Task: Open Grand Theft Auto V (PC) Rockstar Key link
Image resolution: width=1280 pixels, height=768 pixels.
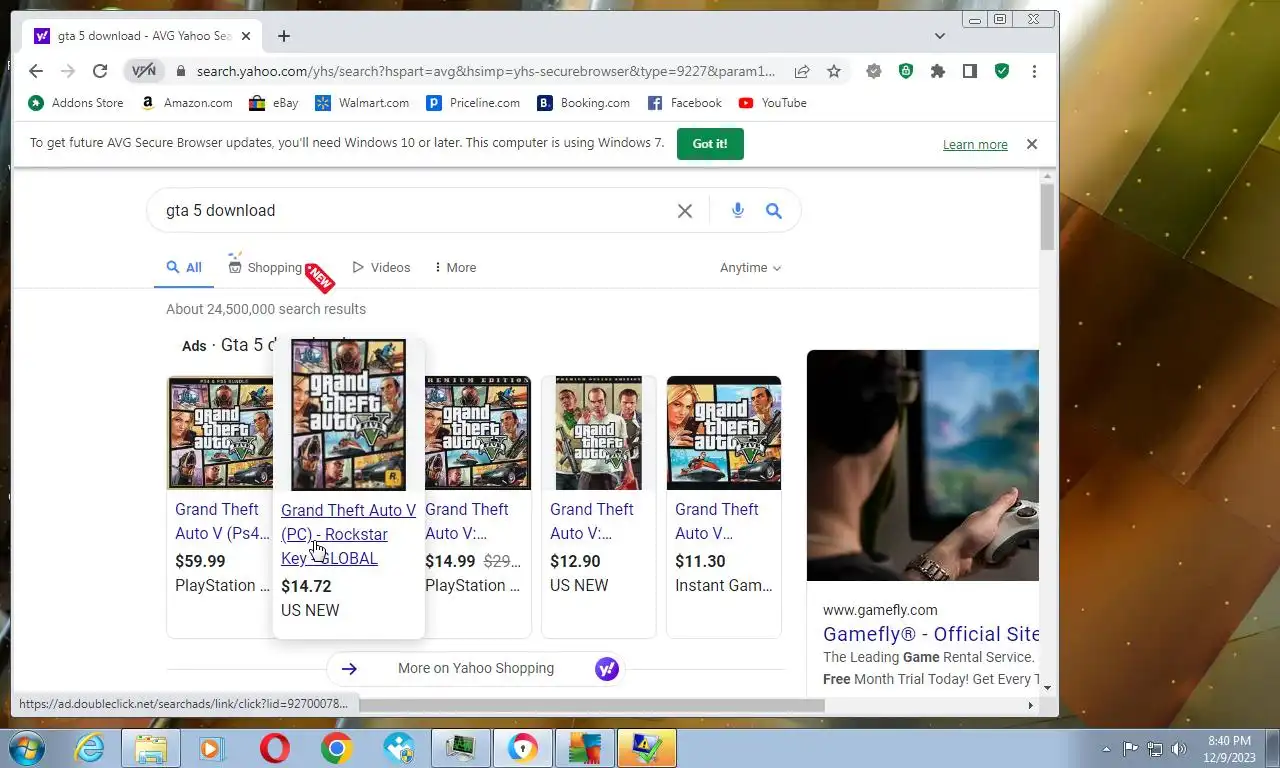Action: point(348,534)
